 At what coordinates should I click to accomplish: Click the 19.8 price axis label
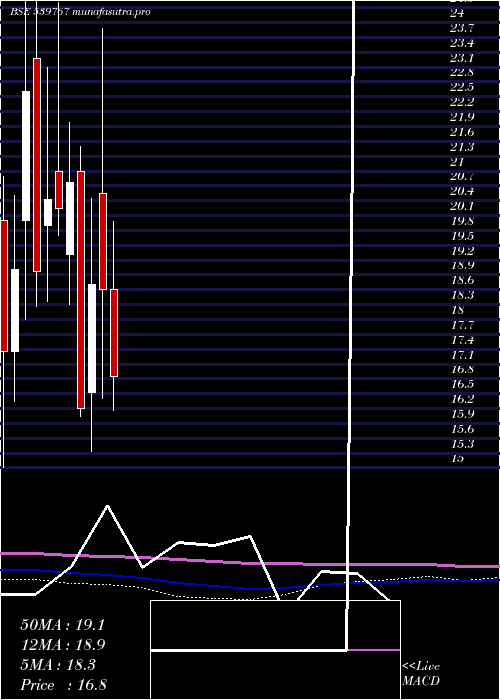462,221
